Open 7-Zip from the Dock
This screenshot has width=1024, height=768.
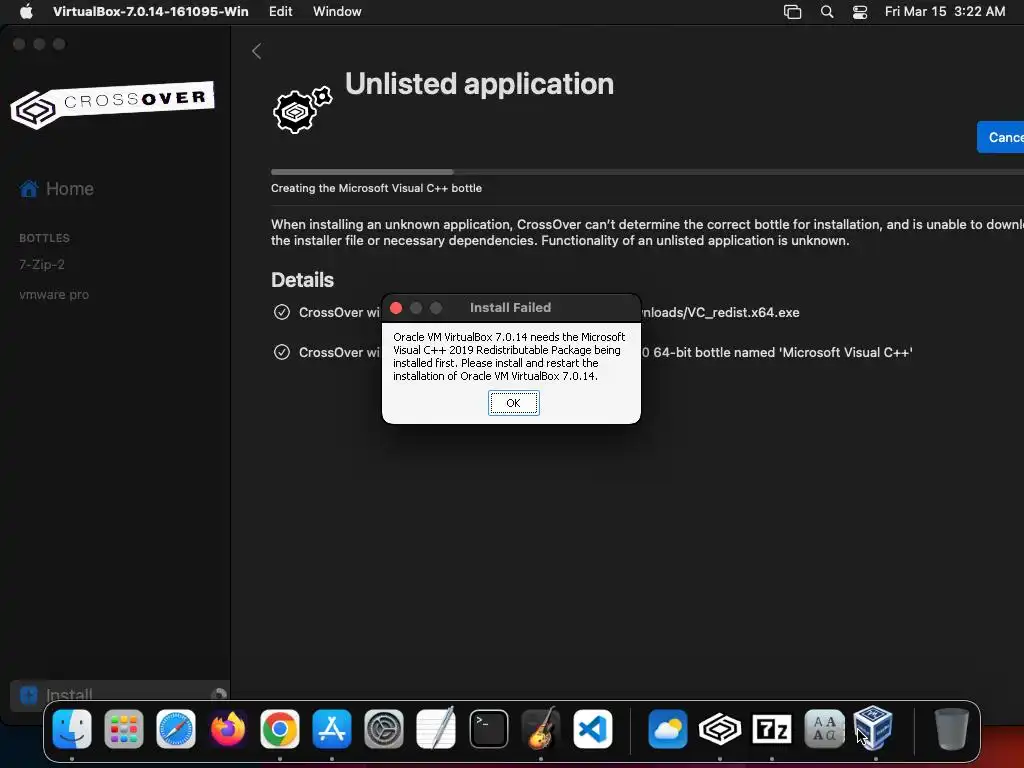tap(772, 729)
